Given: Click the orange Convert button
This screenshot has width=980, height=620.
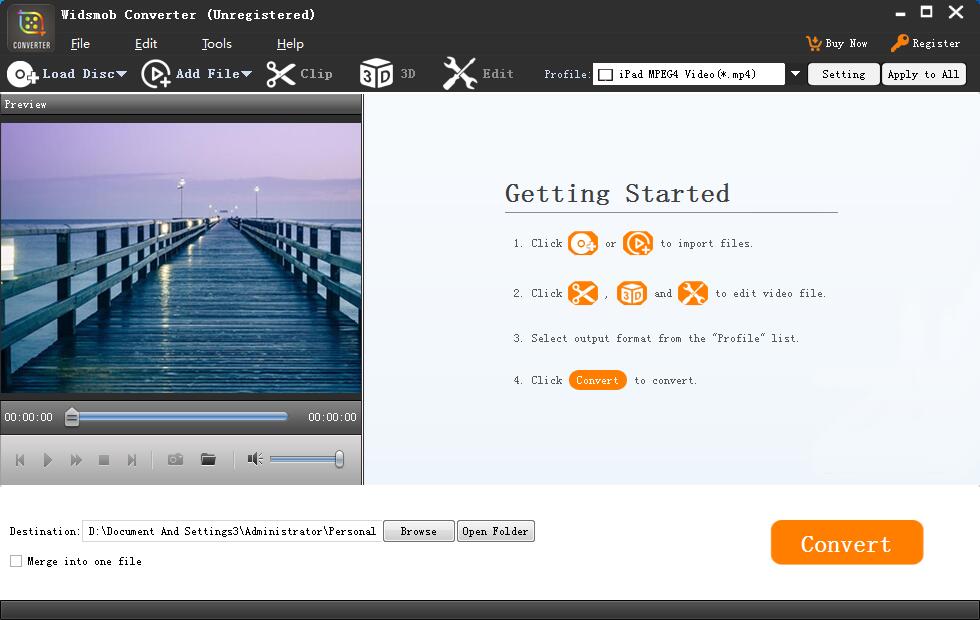Looking at the screenshot, I should pos(847,542).
